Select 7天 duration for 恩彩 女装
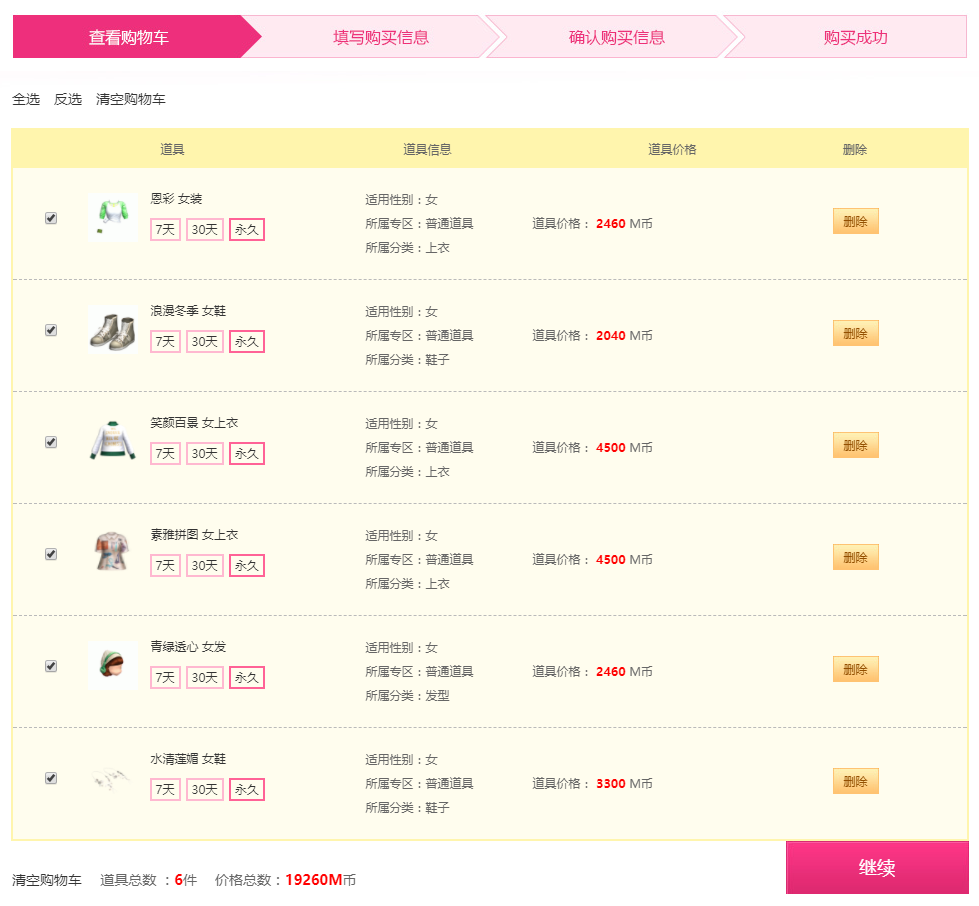The height and width of the screenshot is (906, 979). pyautogui.click(x=165, y=230)
